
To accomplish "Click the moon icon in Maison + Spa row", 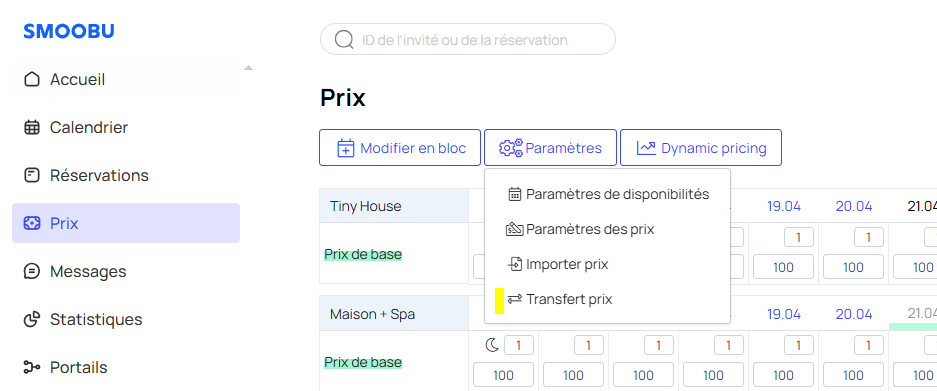I will click(491, 345).
